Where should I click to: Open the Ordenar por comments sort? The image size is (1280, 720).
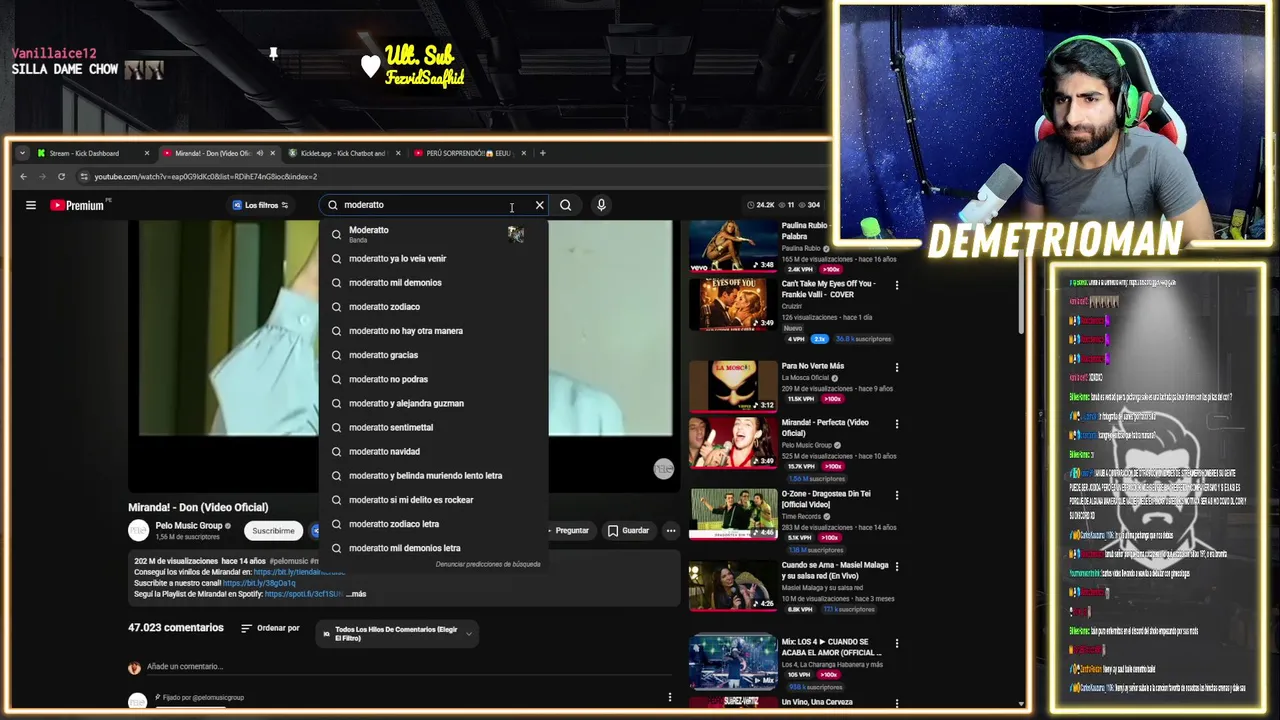[270, 628]
